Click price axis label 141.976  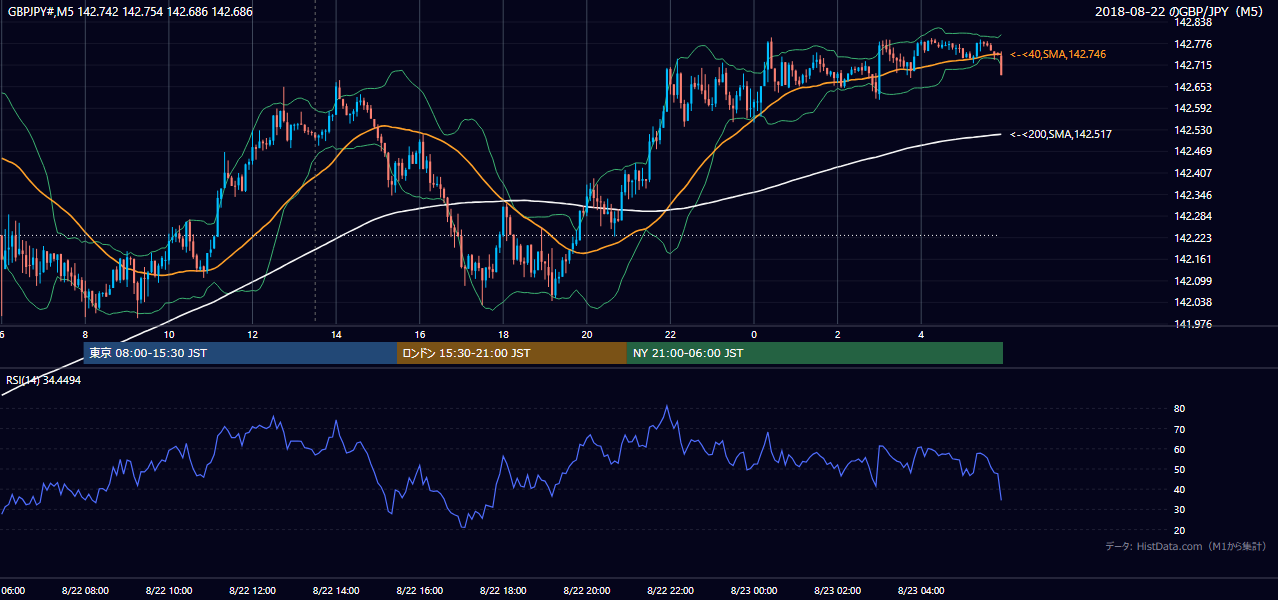1193,324
